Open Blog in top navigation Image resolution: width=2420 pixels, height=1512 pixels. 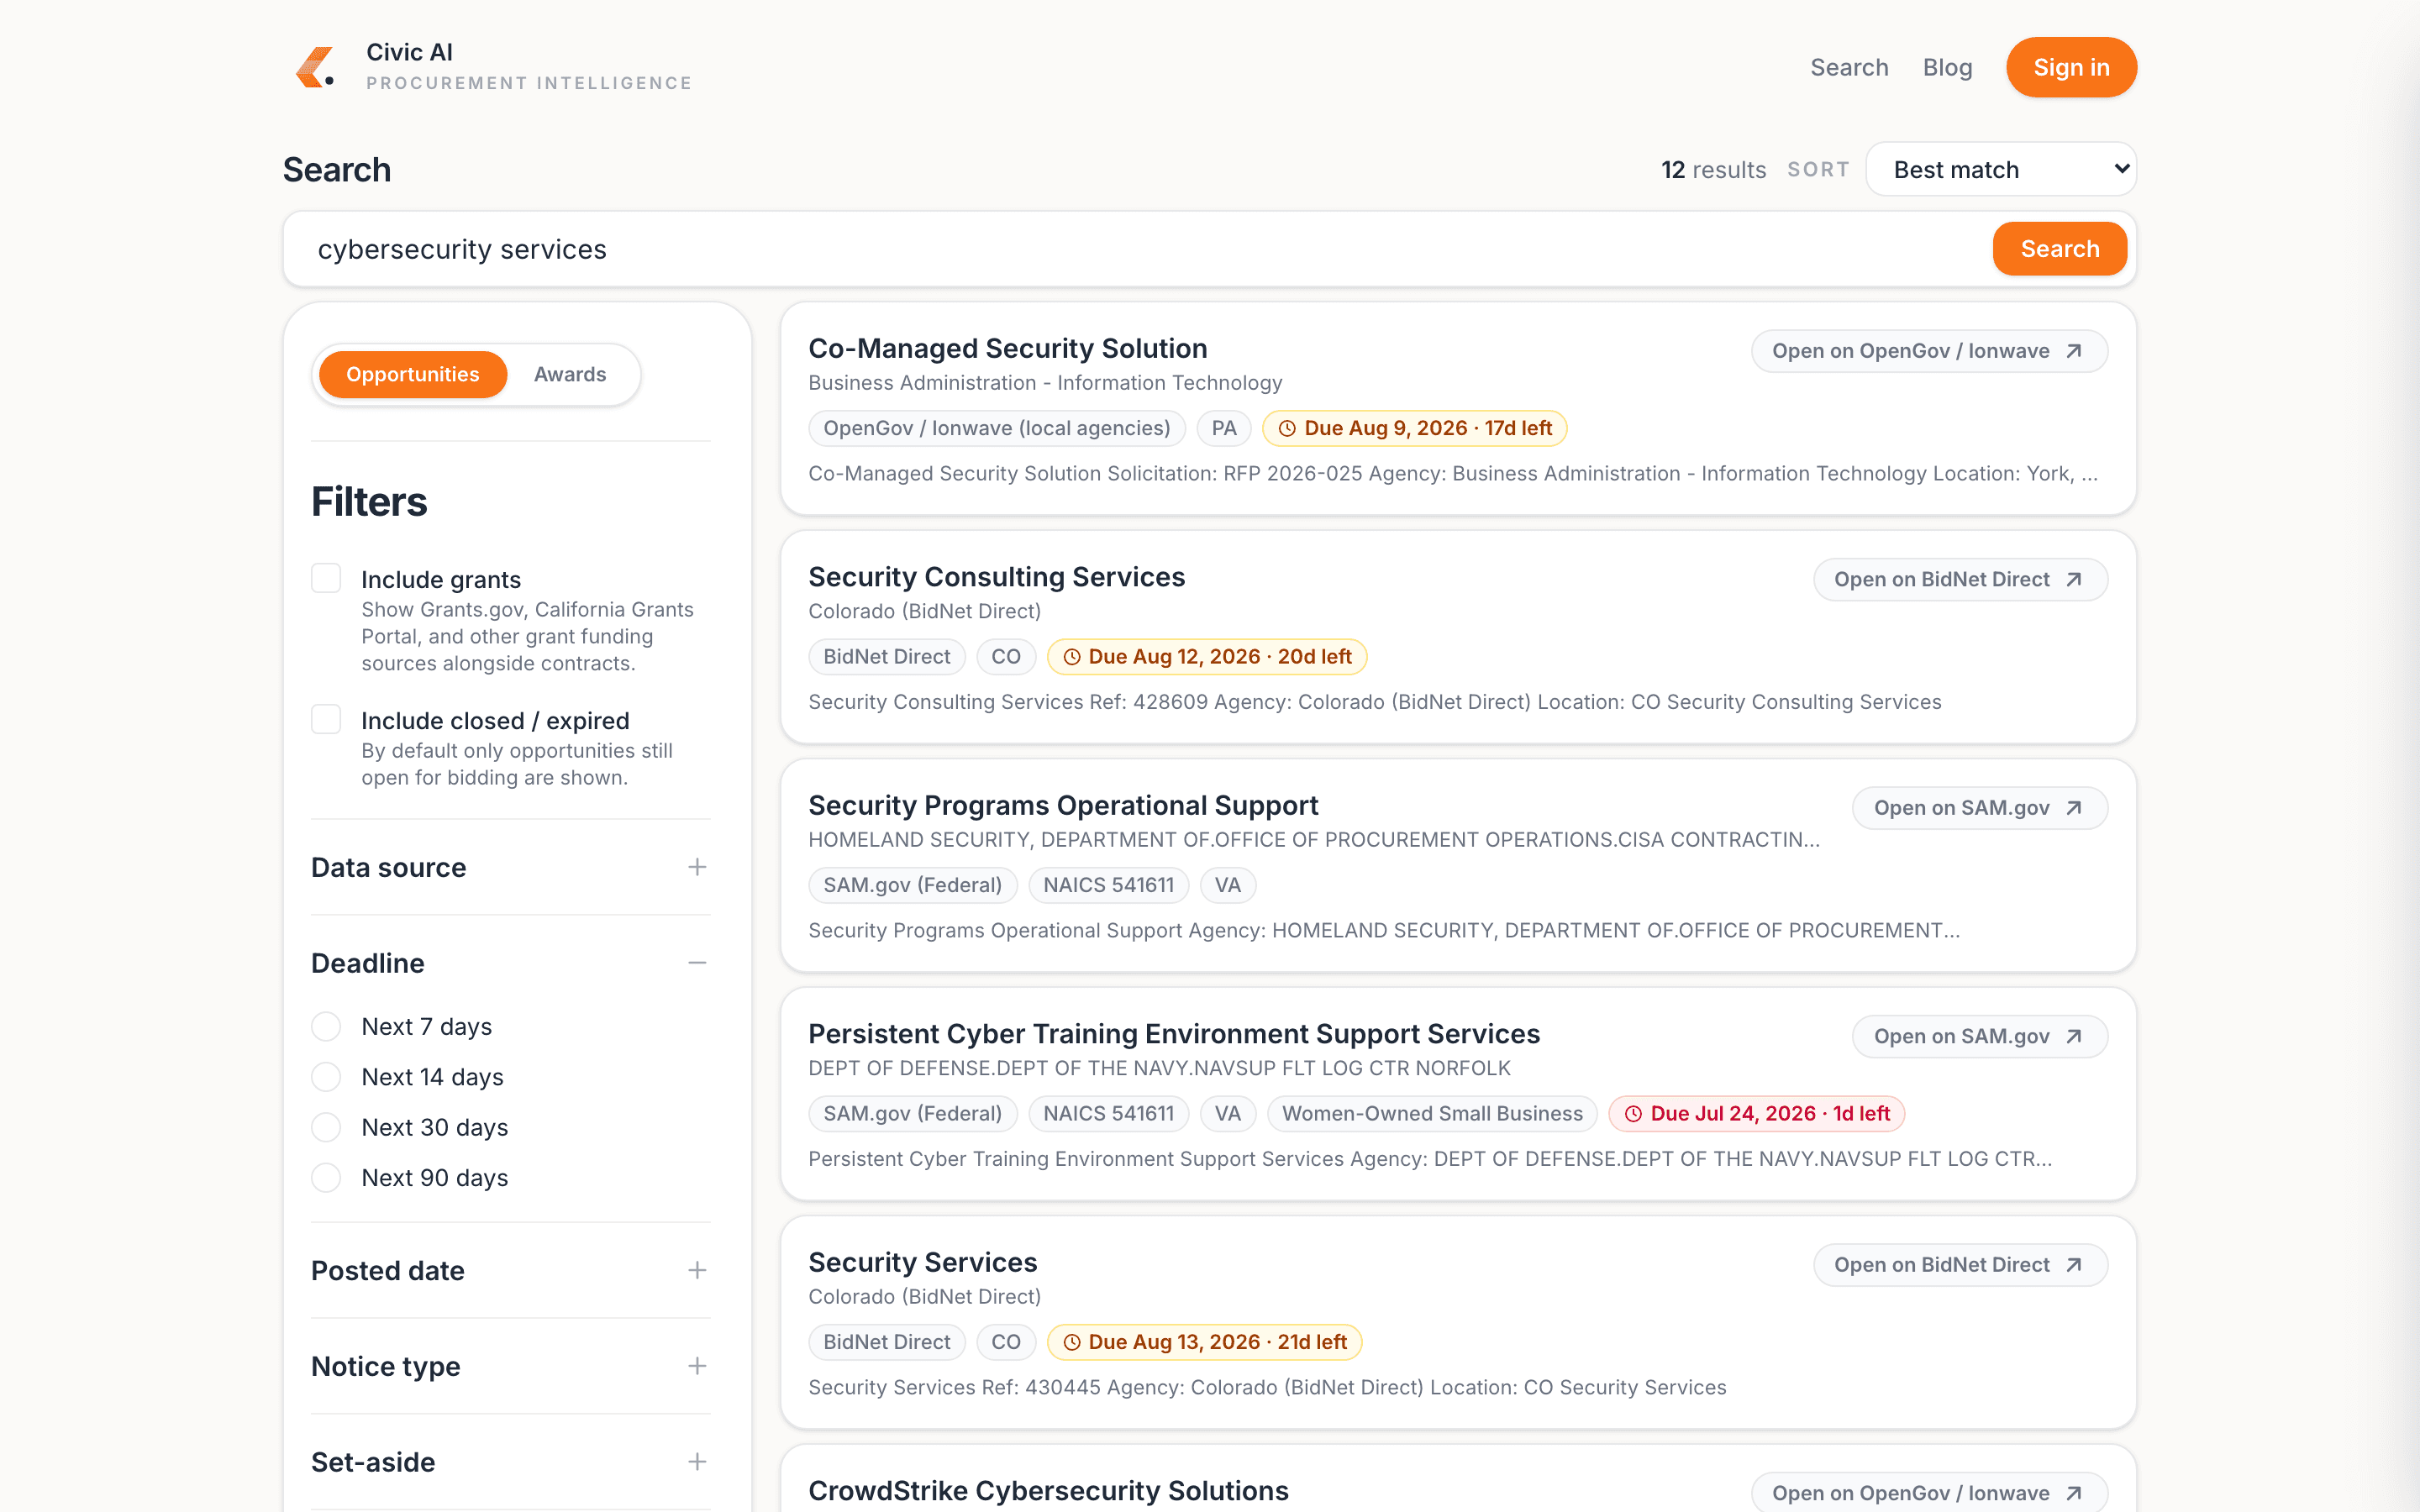point(1947,67)
